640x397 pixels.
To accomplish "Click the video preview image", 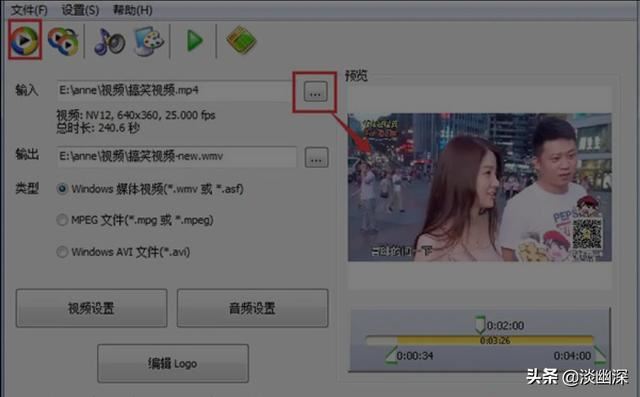I will pos(480,187).
